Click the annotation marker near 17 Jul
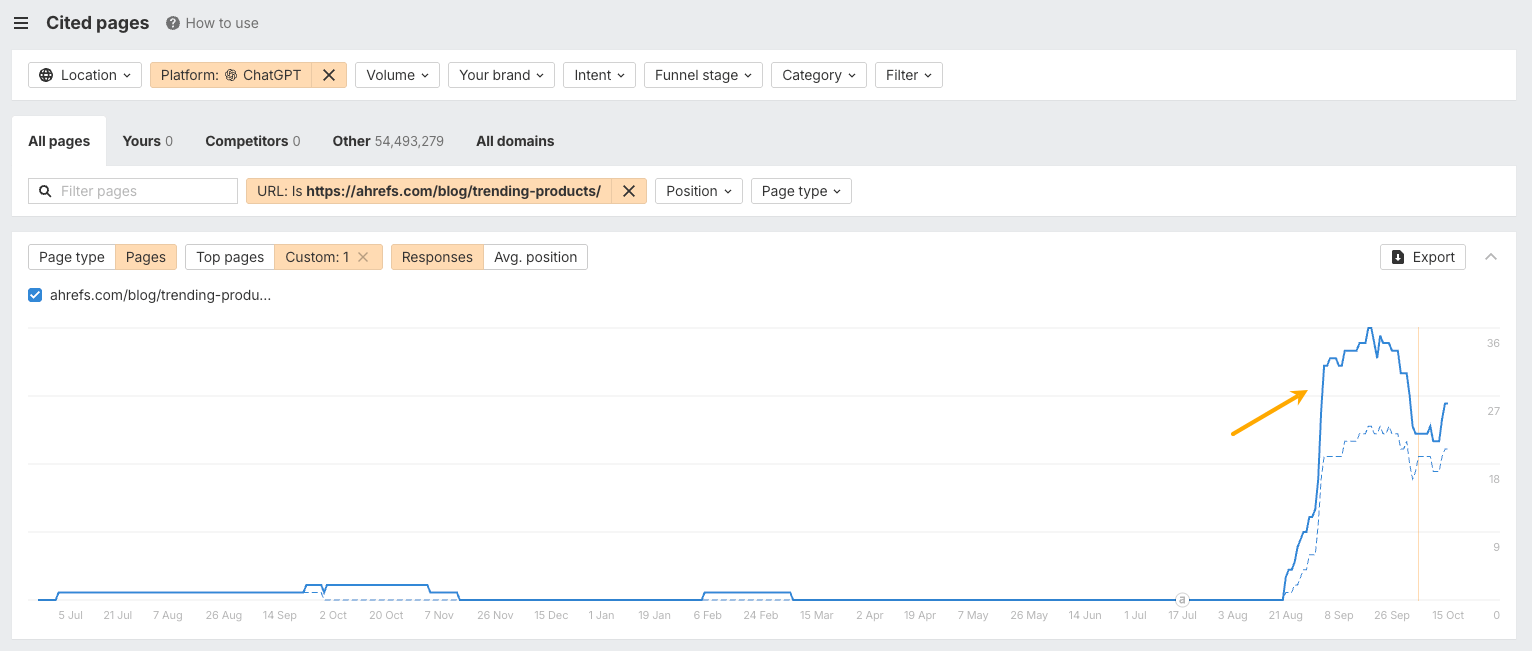Screen dimensions: 1532x651 [x=1182, y=600]
